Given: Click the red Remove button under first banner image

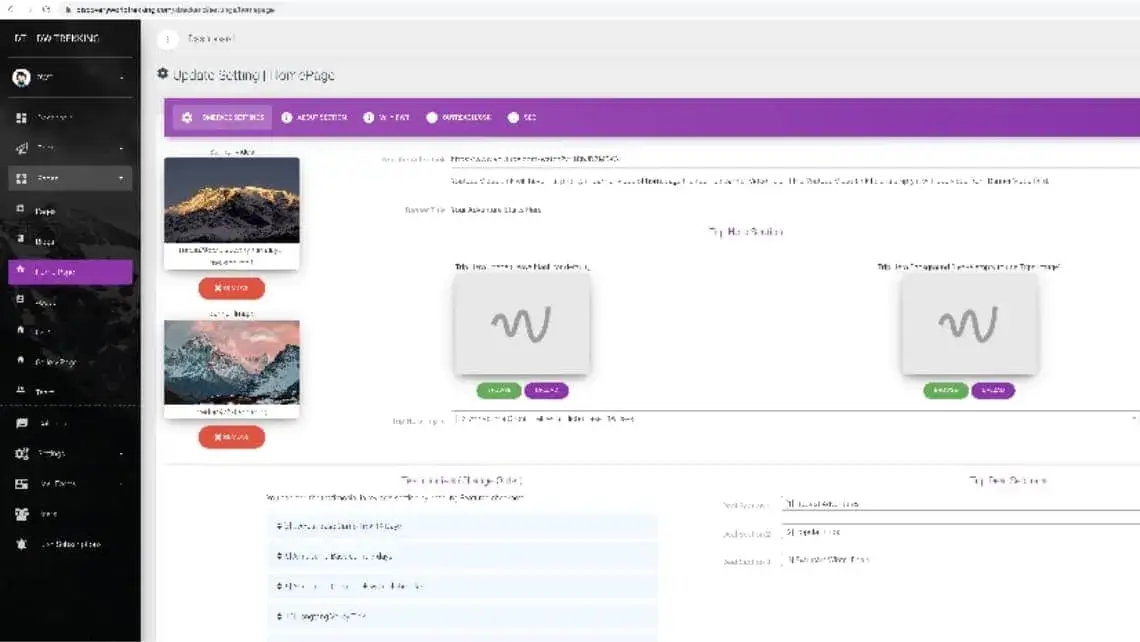Looking at the screenshot, I should click(x=231, y=288).
